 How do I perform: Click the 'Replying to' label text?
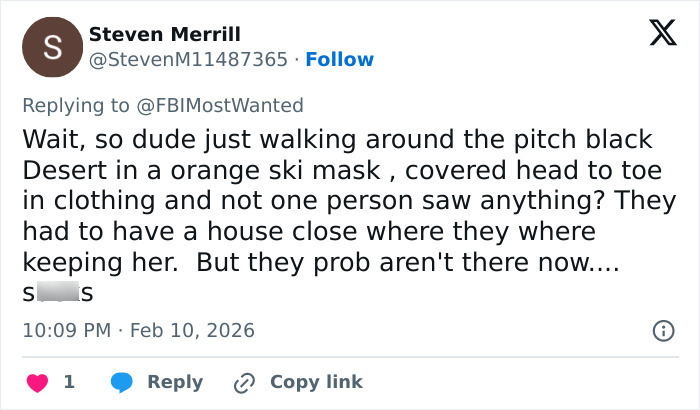(74, 105)
